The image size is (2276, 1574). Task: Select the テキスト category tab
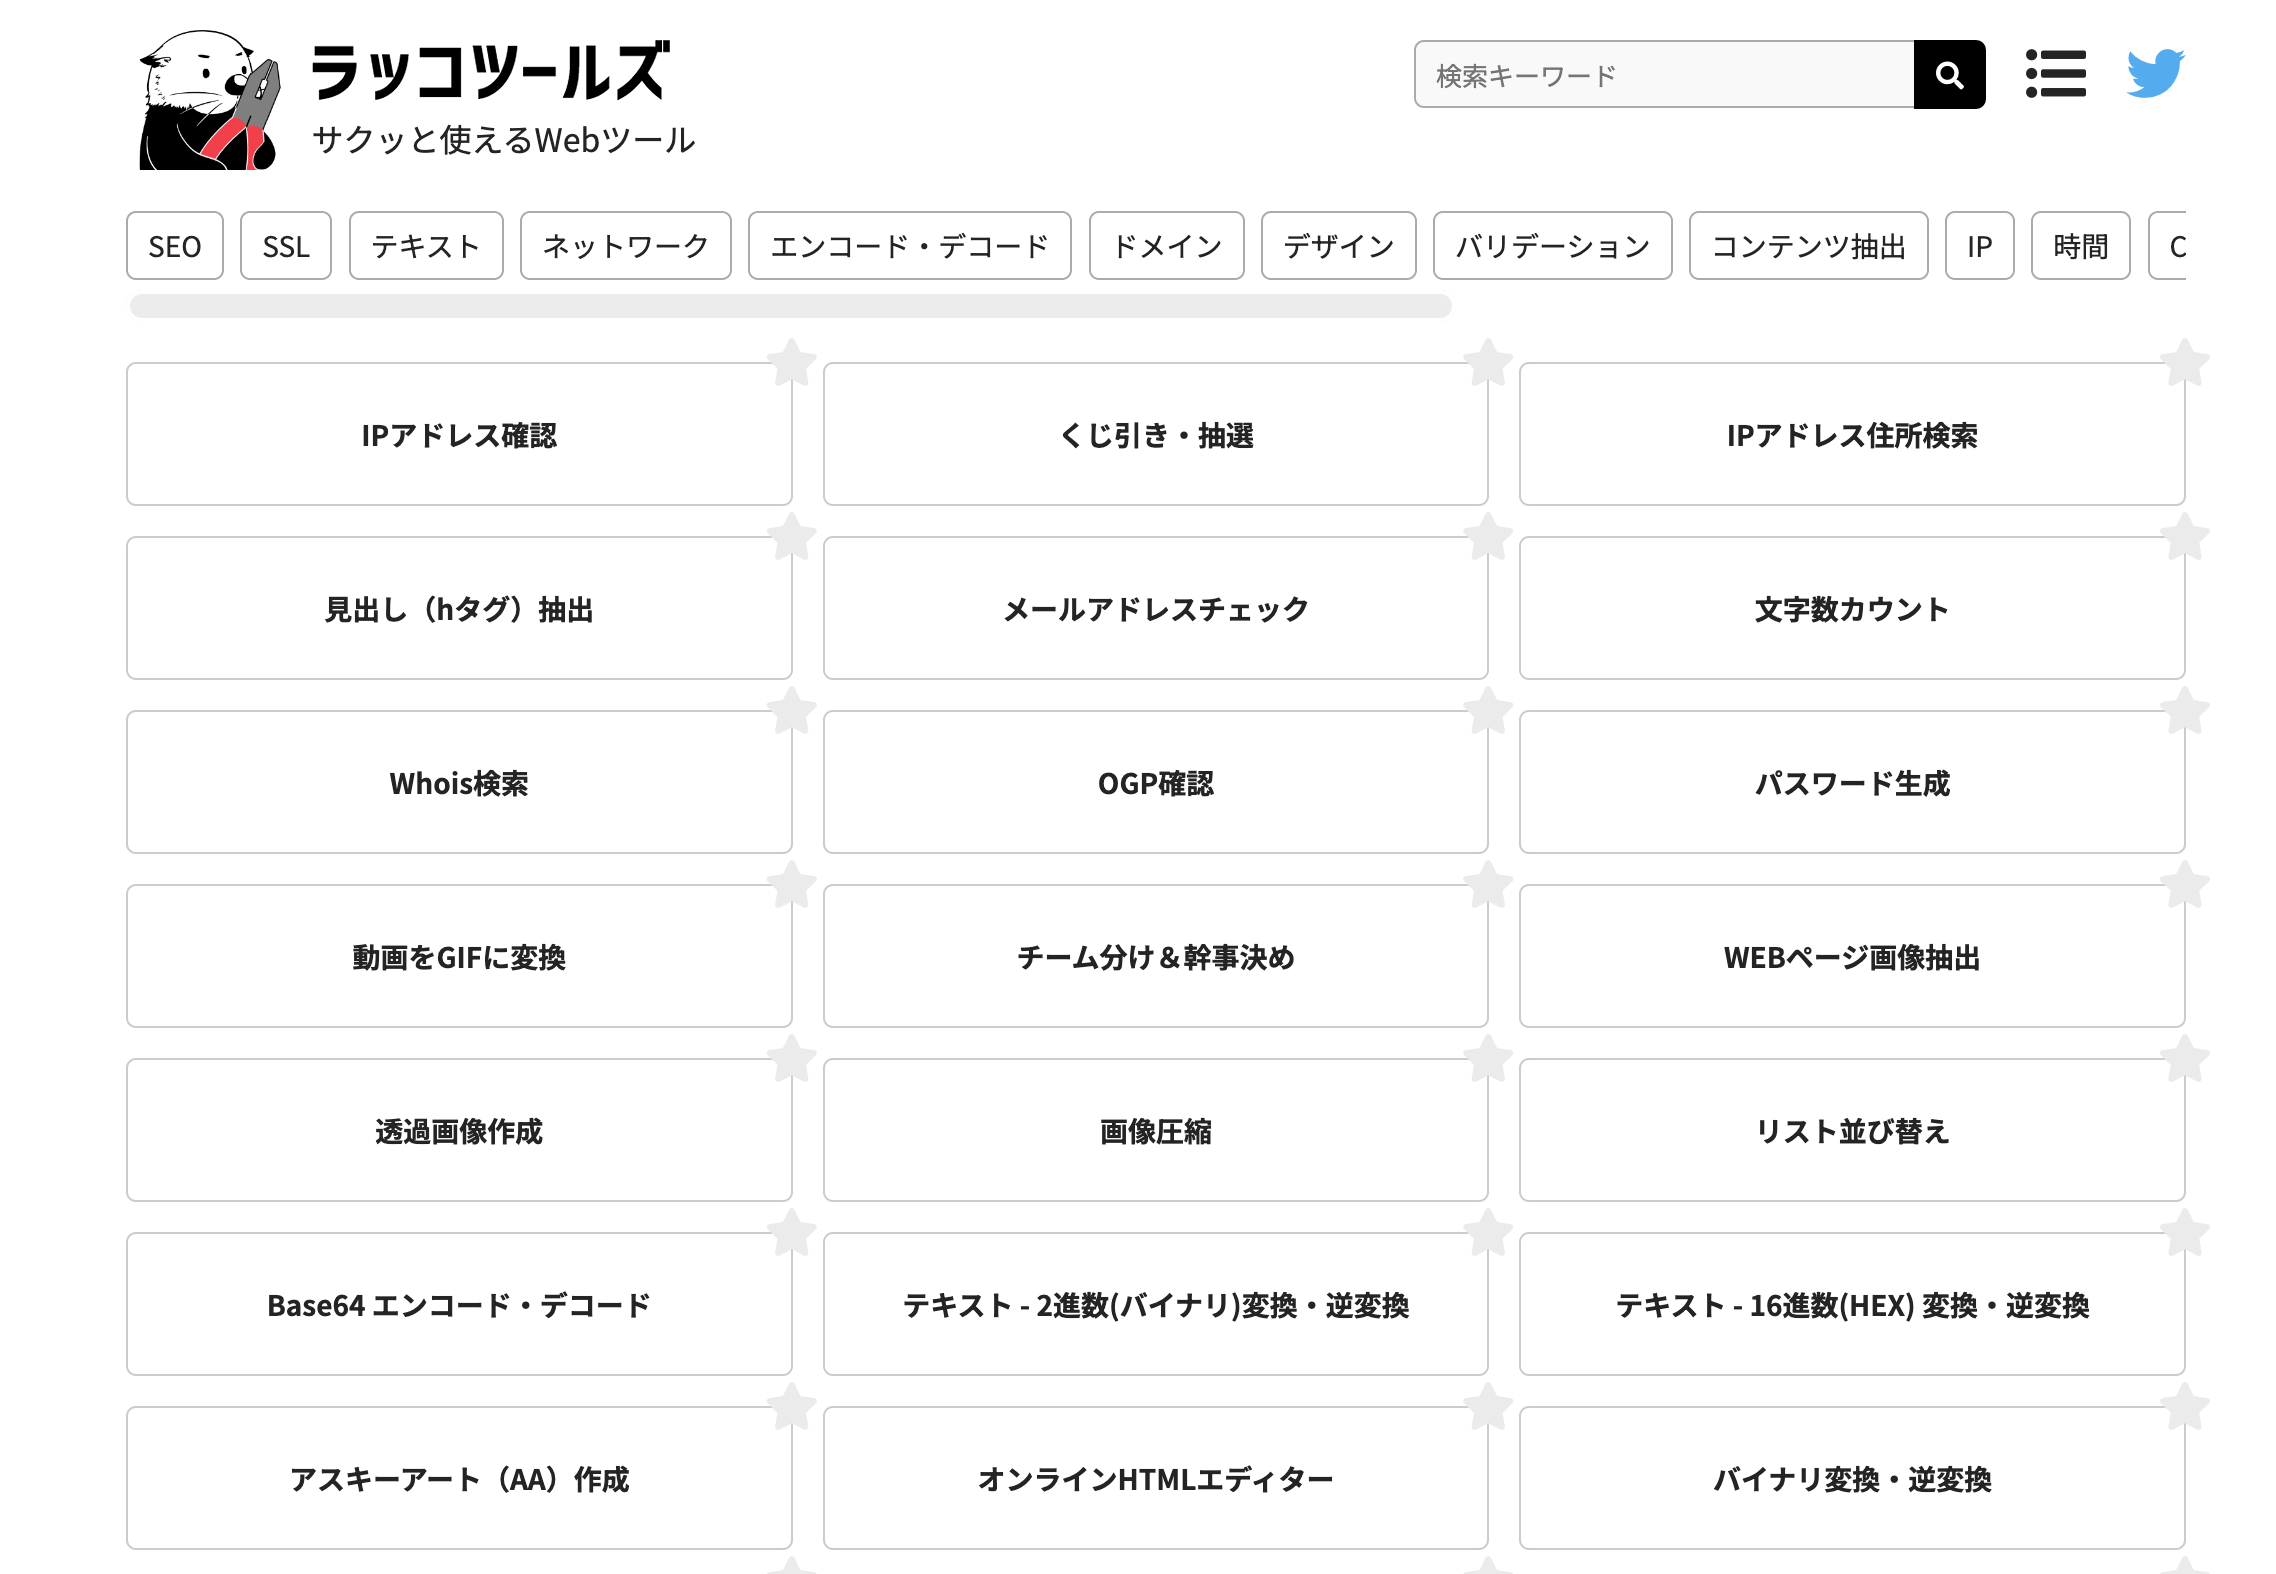(426, 246)
